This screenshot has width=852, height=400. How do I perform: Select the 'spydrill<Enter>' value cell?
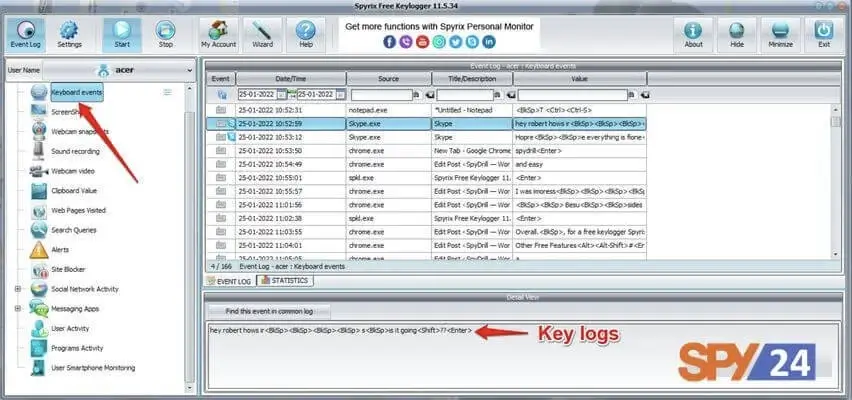(x=580, y=151)
